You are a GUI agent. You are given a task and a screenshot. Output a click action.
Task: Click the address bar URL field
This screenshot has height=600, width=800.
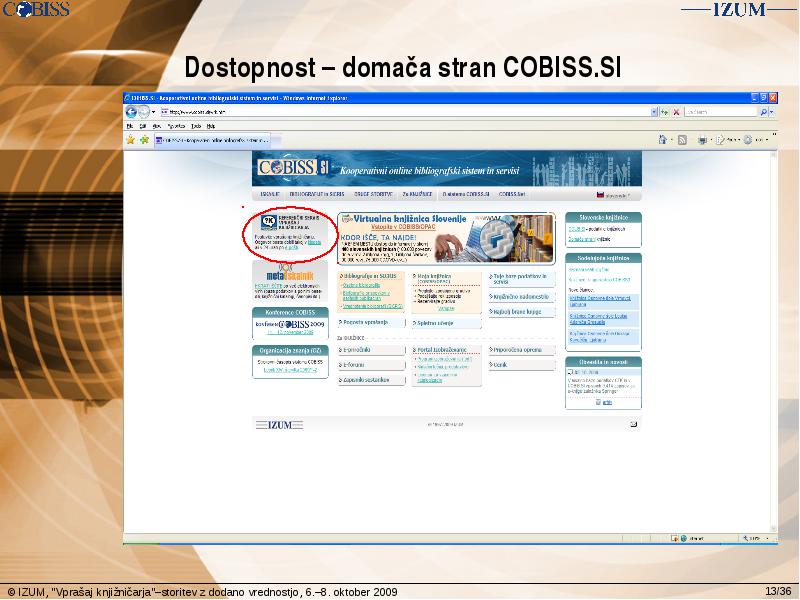[x=405, y=112]
